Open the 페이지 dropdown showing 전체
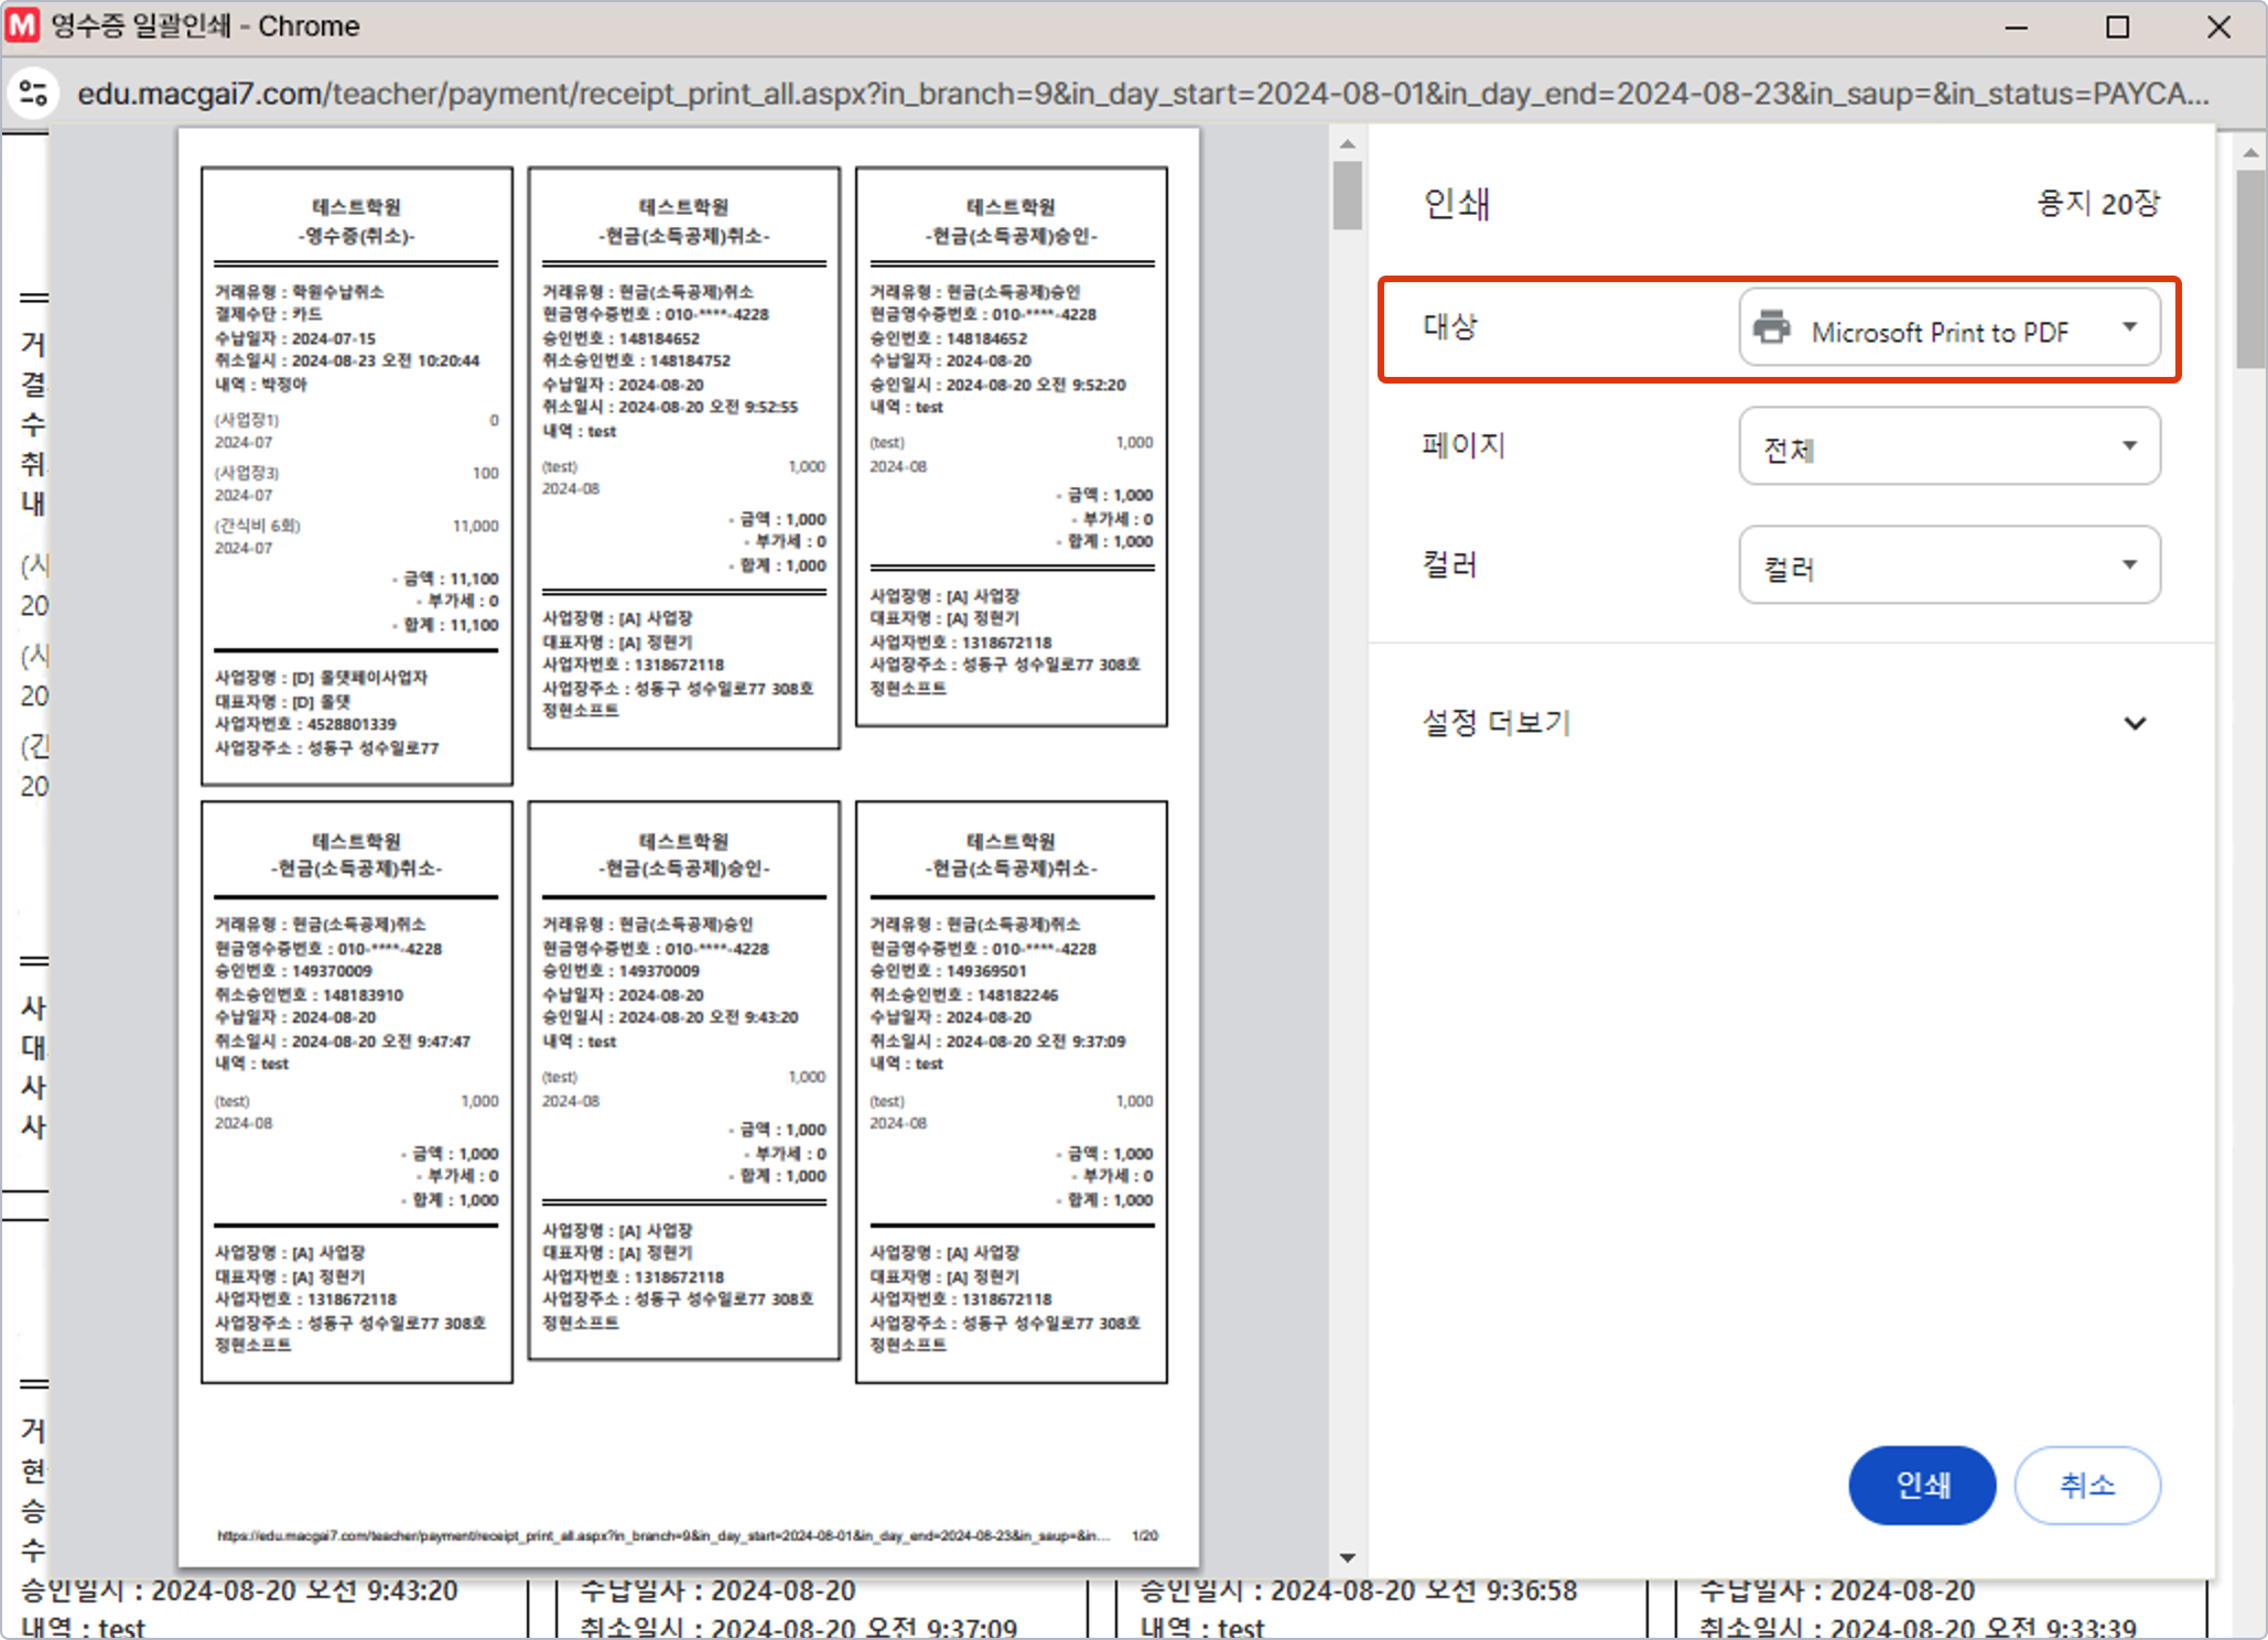Image resolution: width=2268 pixels, height=1640 pixels. [x=1949, y=446]
